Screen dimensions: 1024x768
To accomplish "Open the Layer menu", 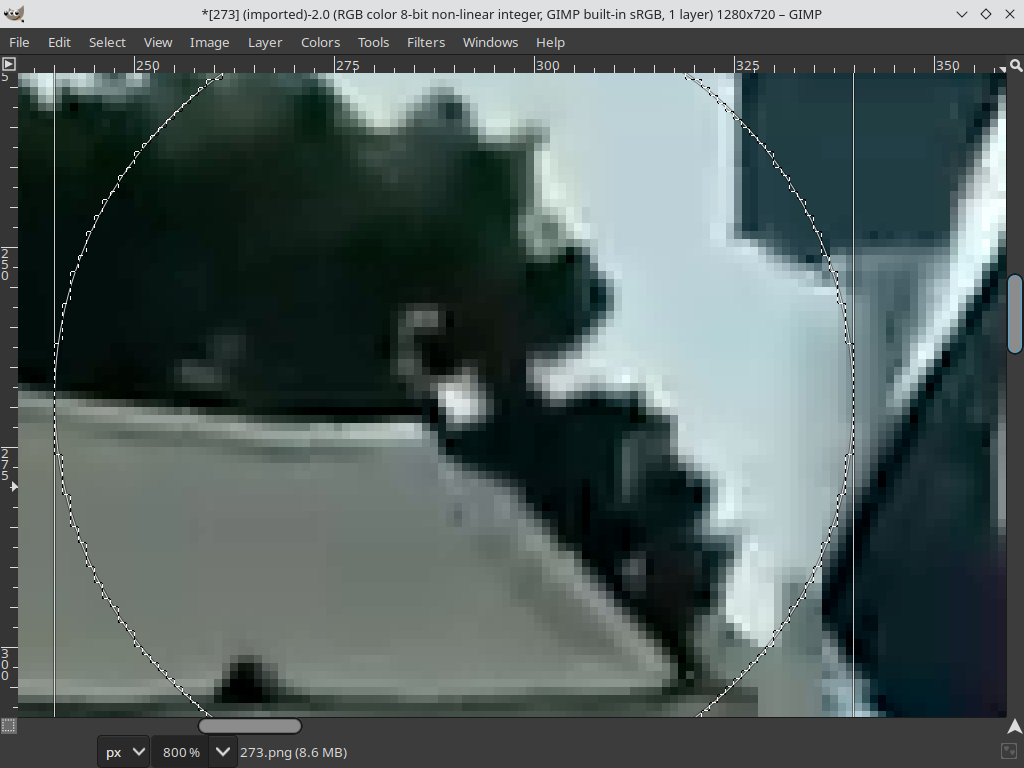I will pos(264,42).
